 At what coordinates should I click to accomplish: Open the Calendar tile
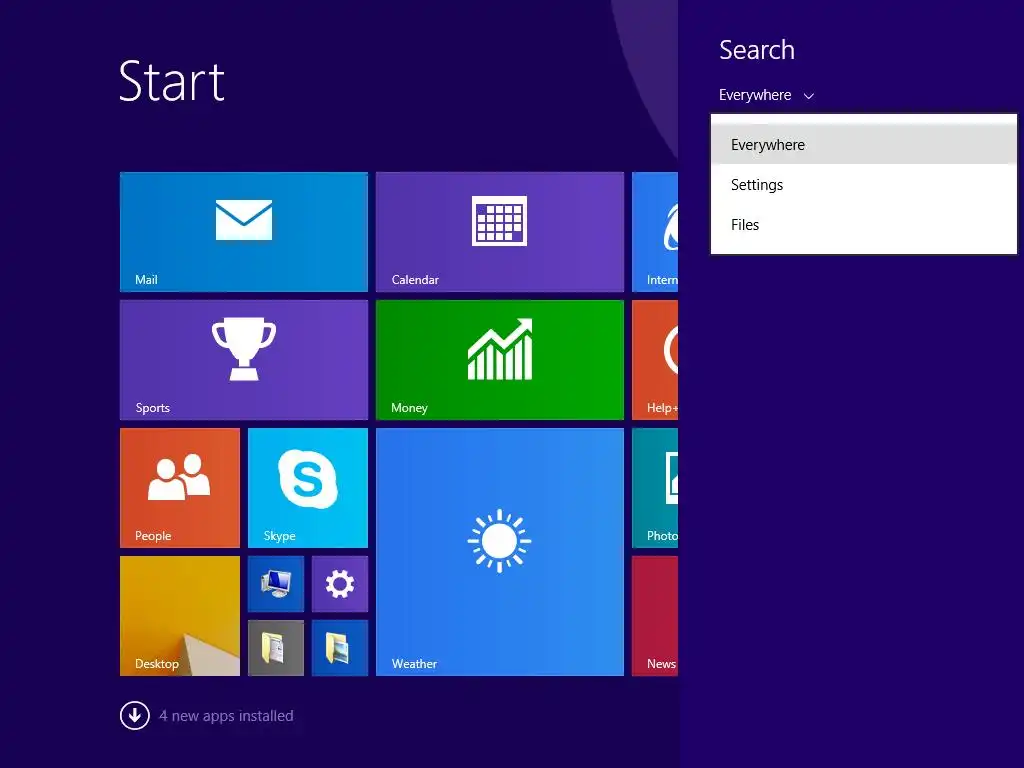coord(500,232)
